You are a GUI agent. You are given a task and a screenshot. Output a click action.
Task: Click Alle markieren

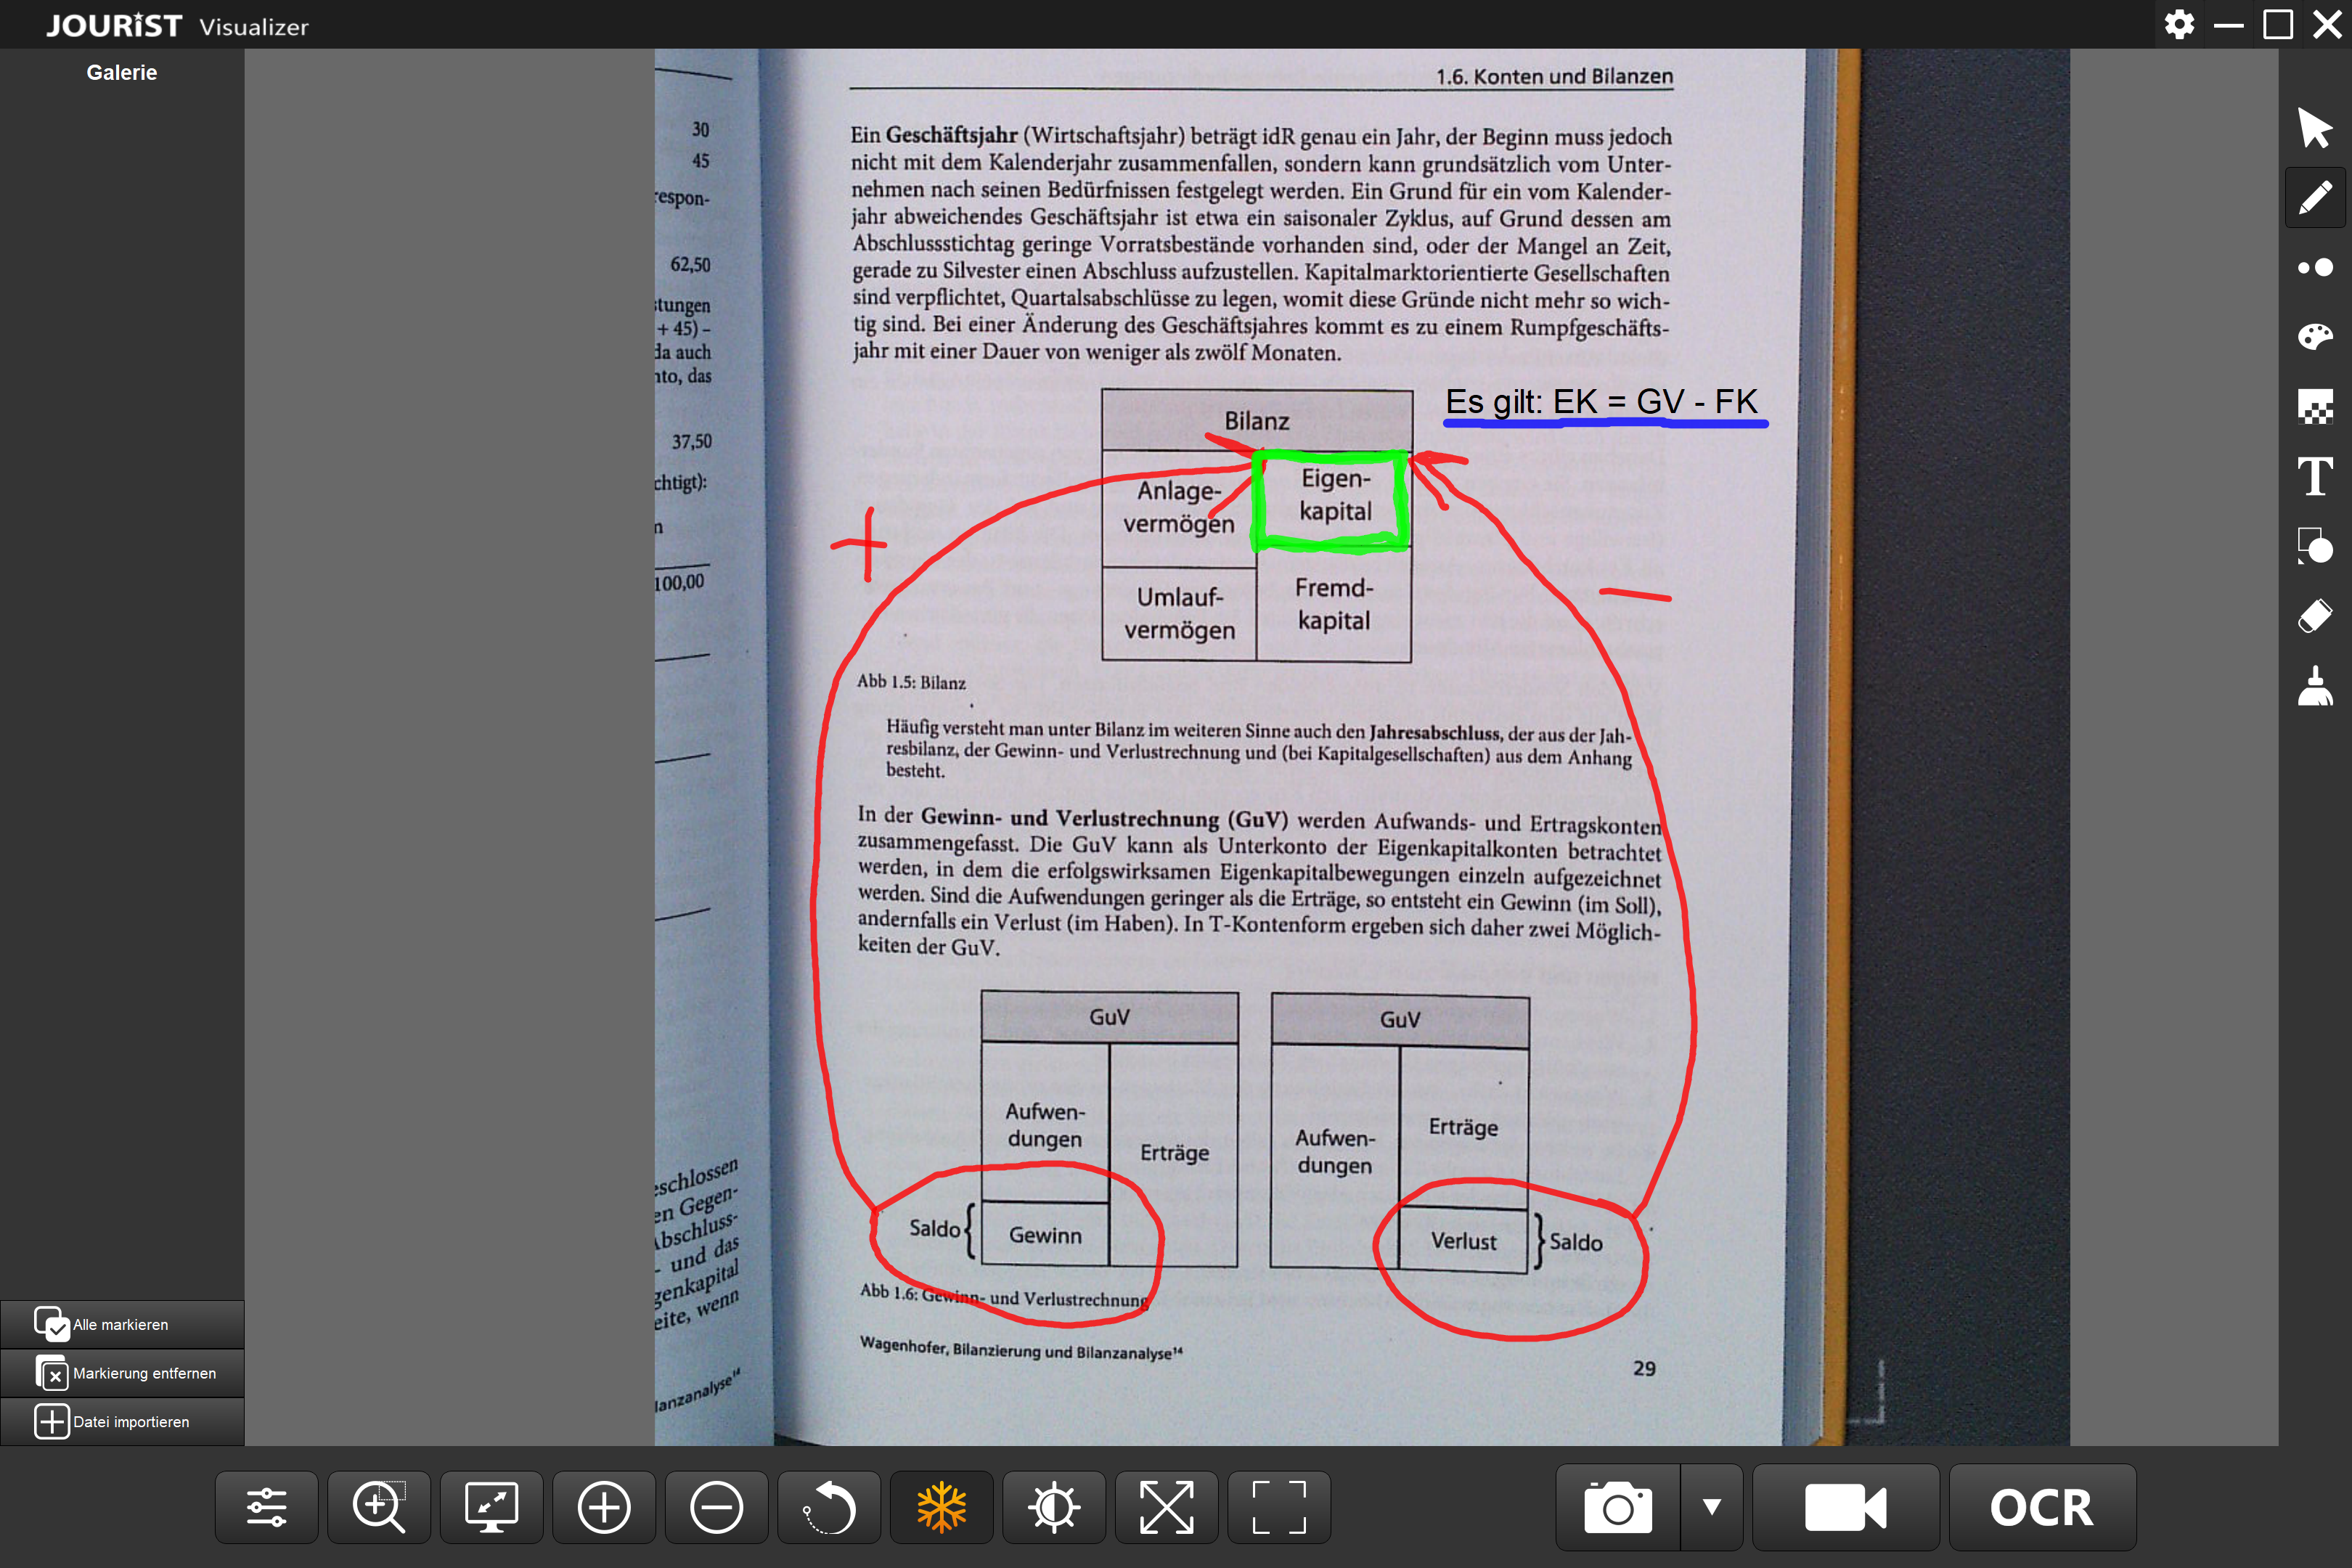click(121, 1324)
